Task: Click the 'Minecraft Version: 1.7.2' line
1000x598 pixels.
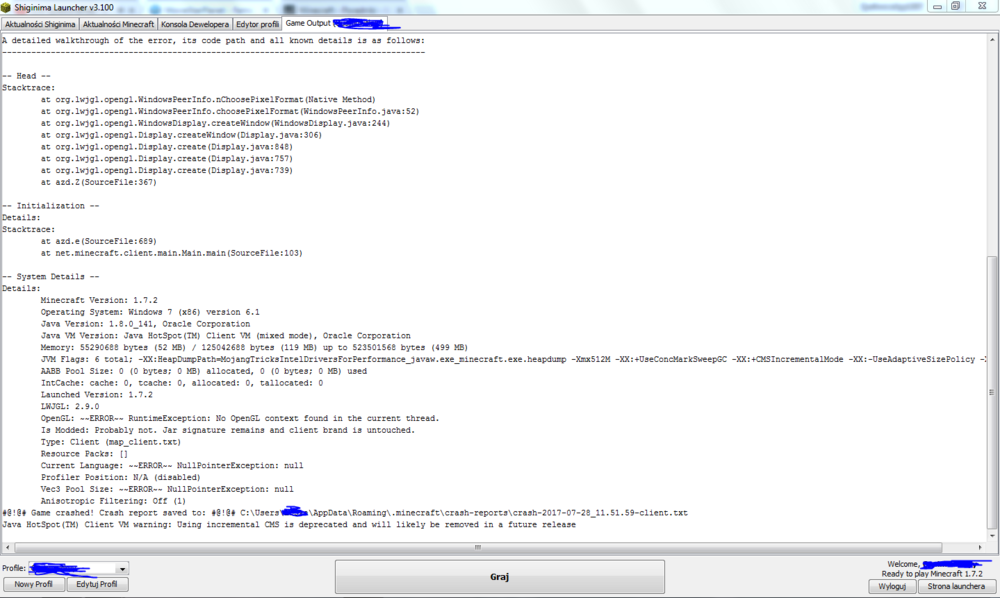Action: 99,300
